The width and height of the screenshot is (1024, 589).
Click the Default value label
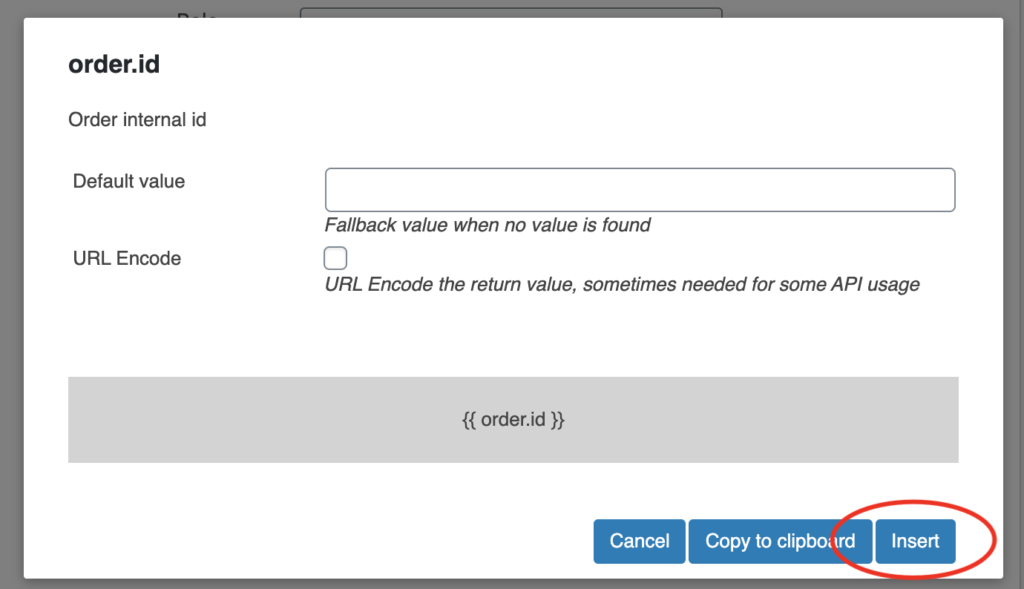[x=129, y=181]
